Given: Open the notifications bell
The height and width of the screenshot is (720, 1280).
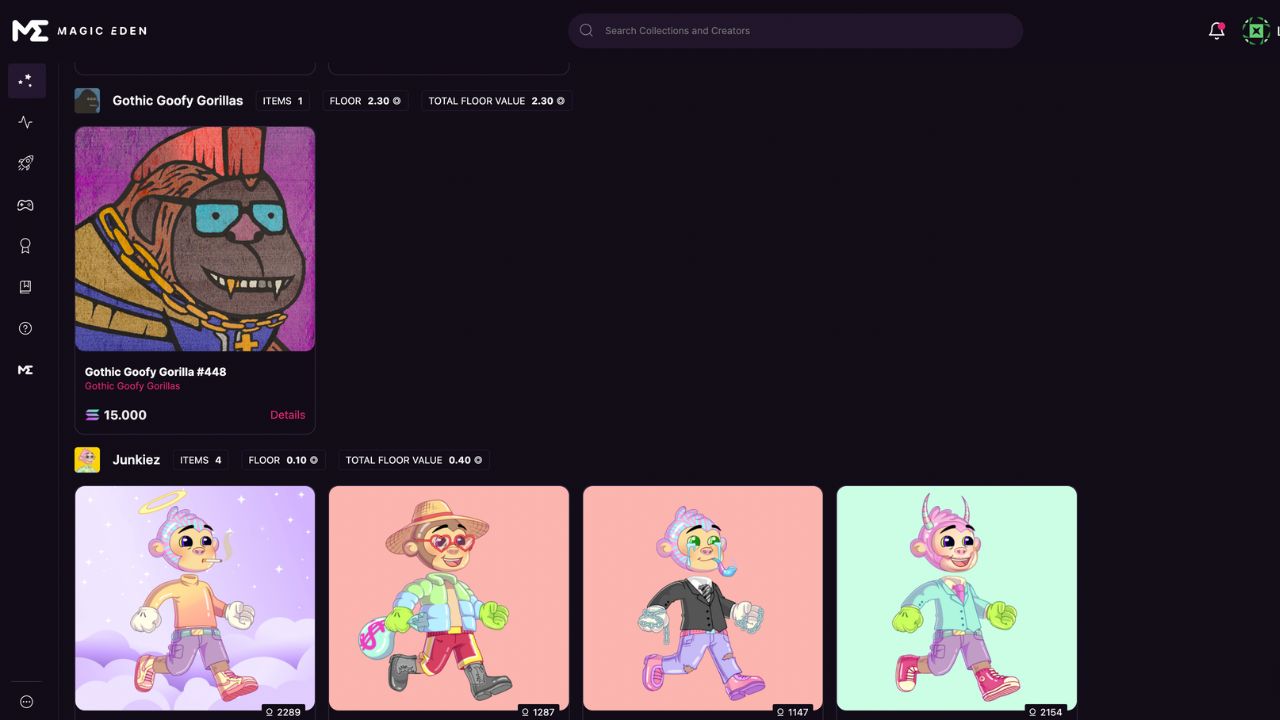Looking at the screenshot, I should [x=1216, y=31].
